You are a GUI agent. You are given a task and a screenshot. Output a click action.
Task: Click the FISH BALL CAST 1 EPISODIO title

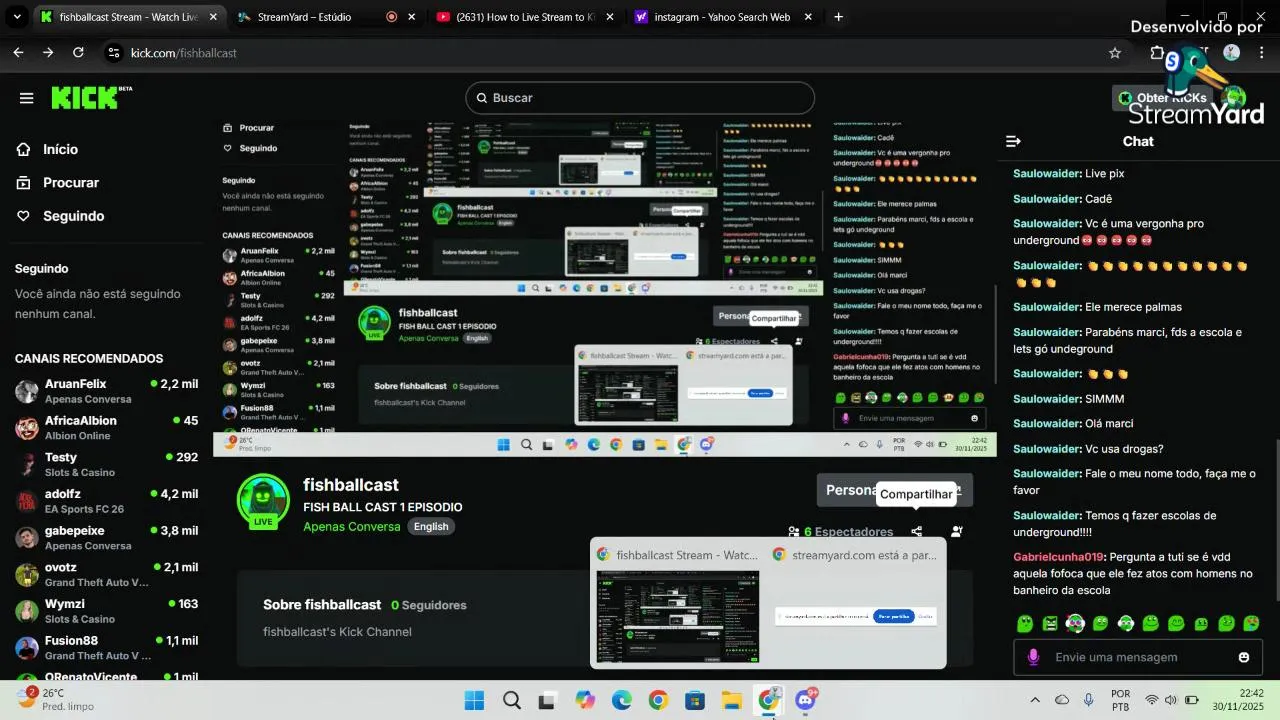coord(383,507)
